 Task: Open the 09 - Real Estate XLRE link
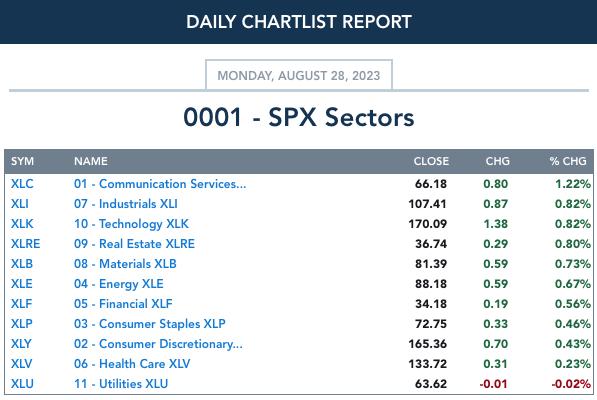pos(134,244)
